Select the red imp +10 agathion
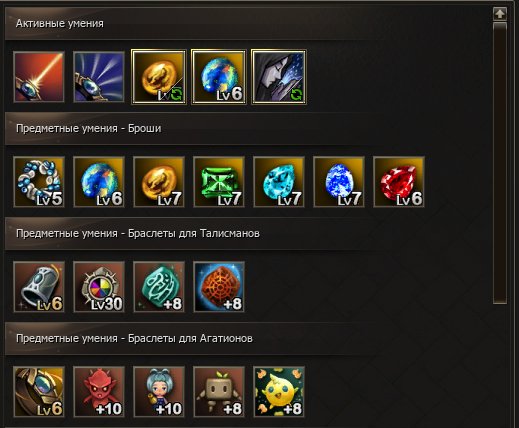The image size is (519, 428). click(x=99, y=392)
